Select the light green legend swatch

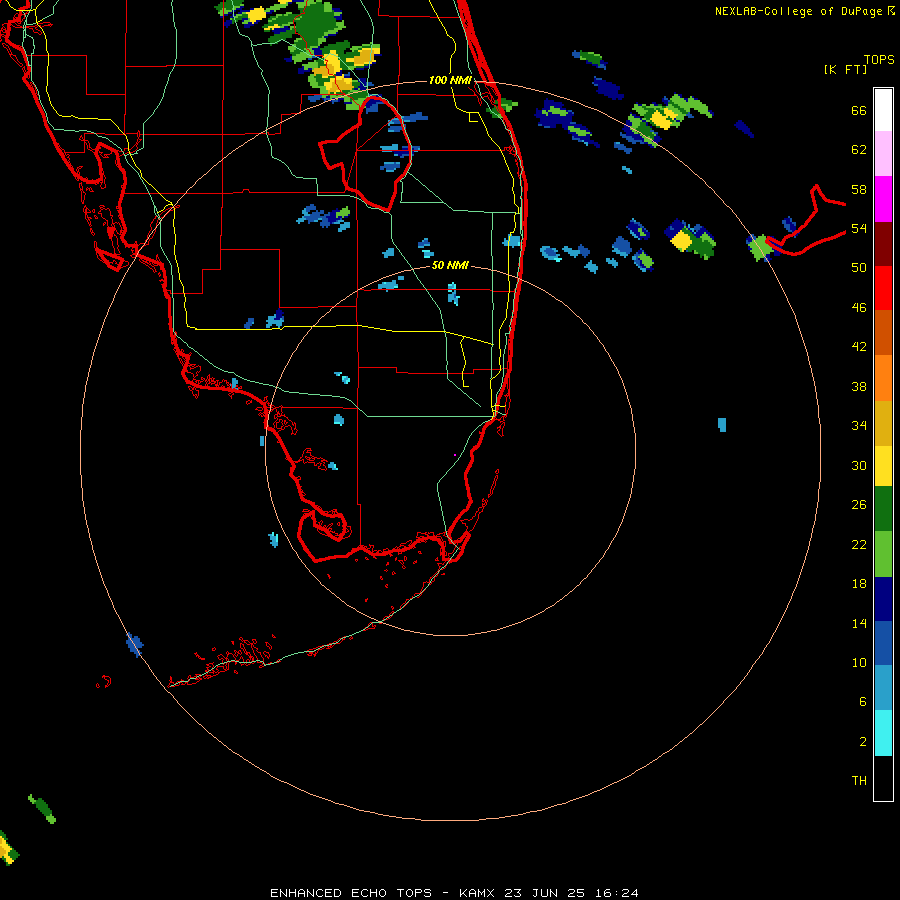pyautogui.click(x=883, y=554)
